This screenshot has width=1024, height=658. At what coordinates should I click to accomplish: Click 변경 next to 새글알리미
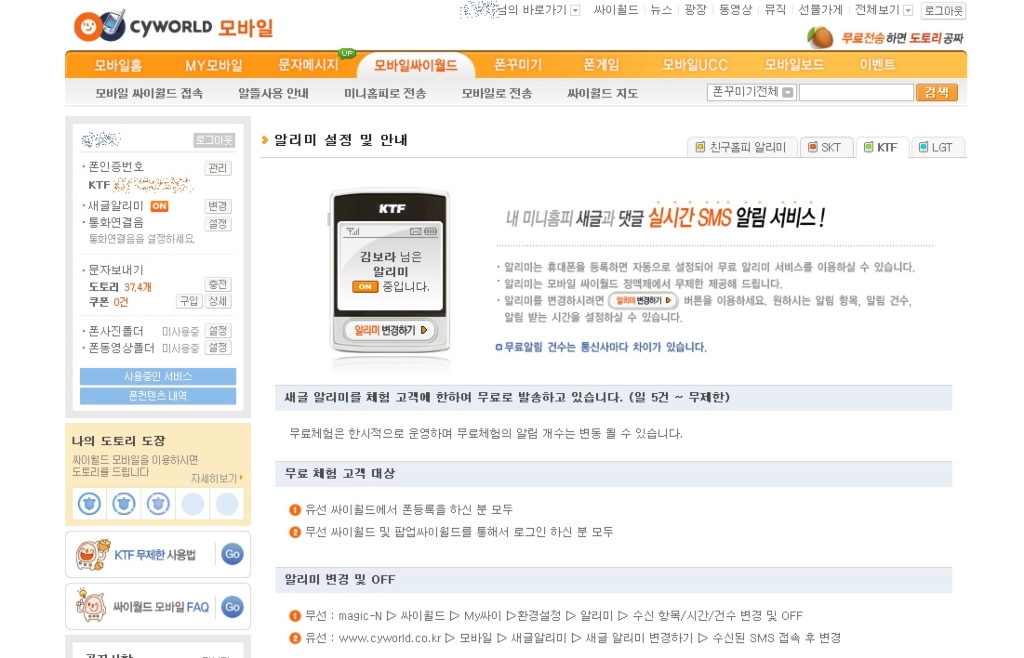217,206
